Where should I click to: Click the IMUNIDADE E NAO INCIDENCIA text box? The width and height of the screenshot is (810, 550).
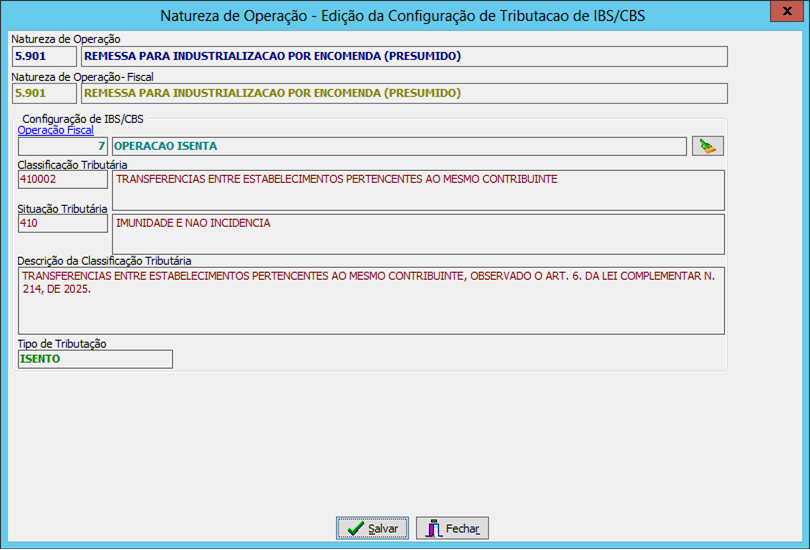[417, 233]
